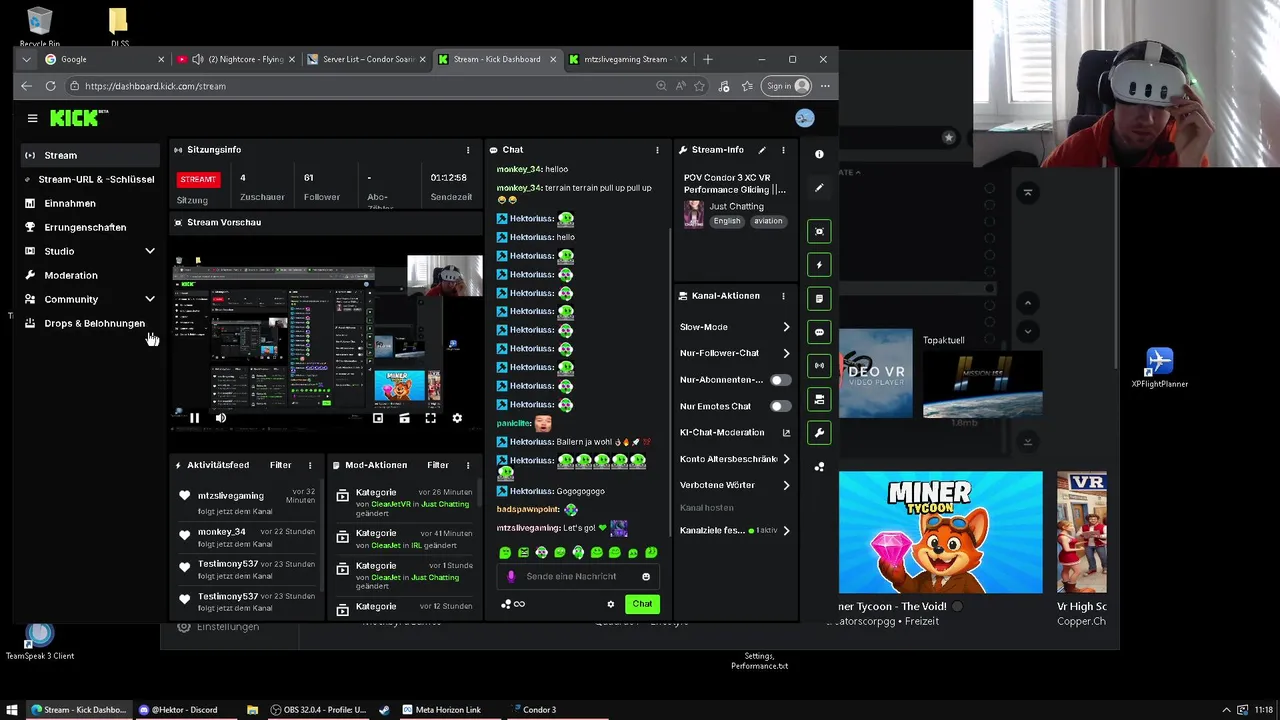Open Filter in Mod-Aktionen panel
Image resolution: width=1280 pixels, height=720 pixels.
(438, 465)
